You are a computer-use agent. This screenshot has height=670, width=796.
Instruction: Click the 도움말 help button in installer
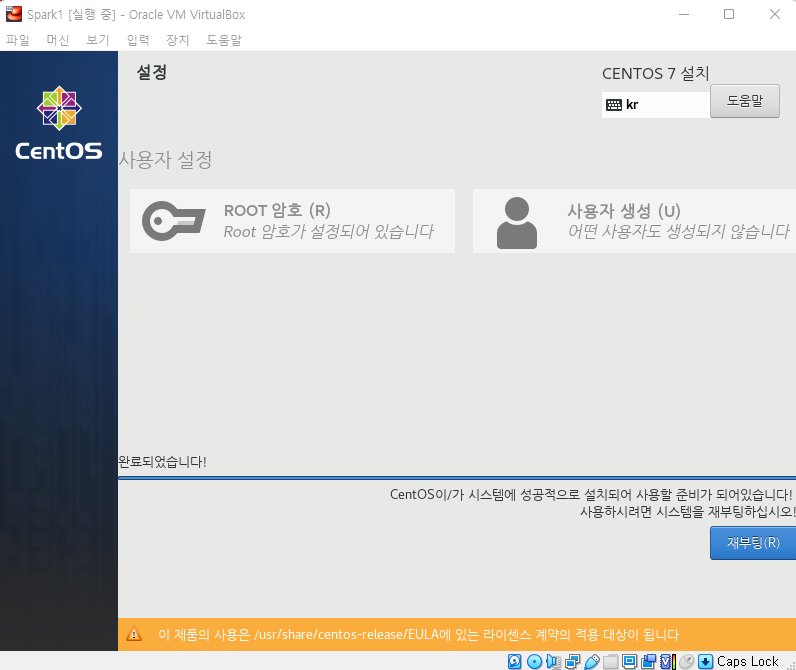[x=745, y=101]
